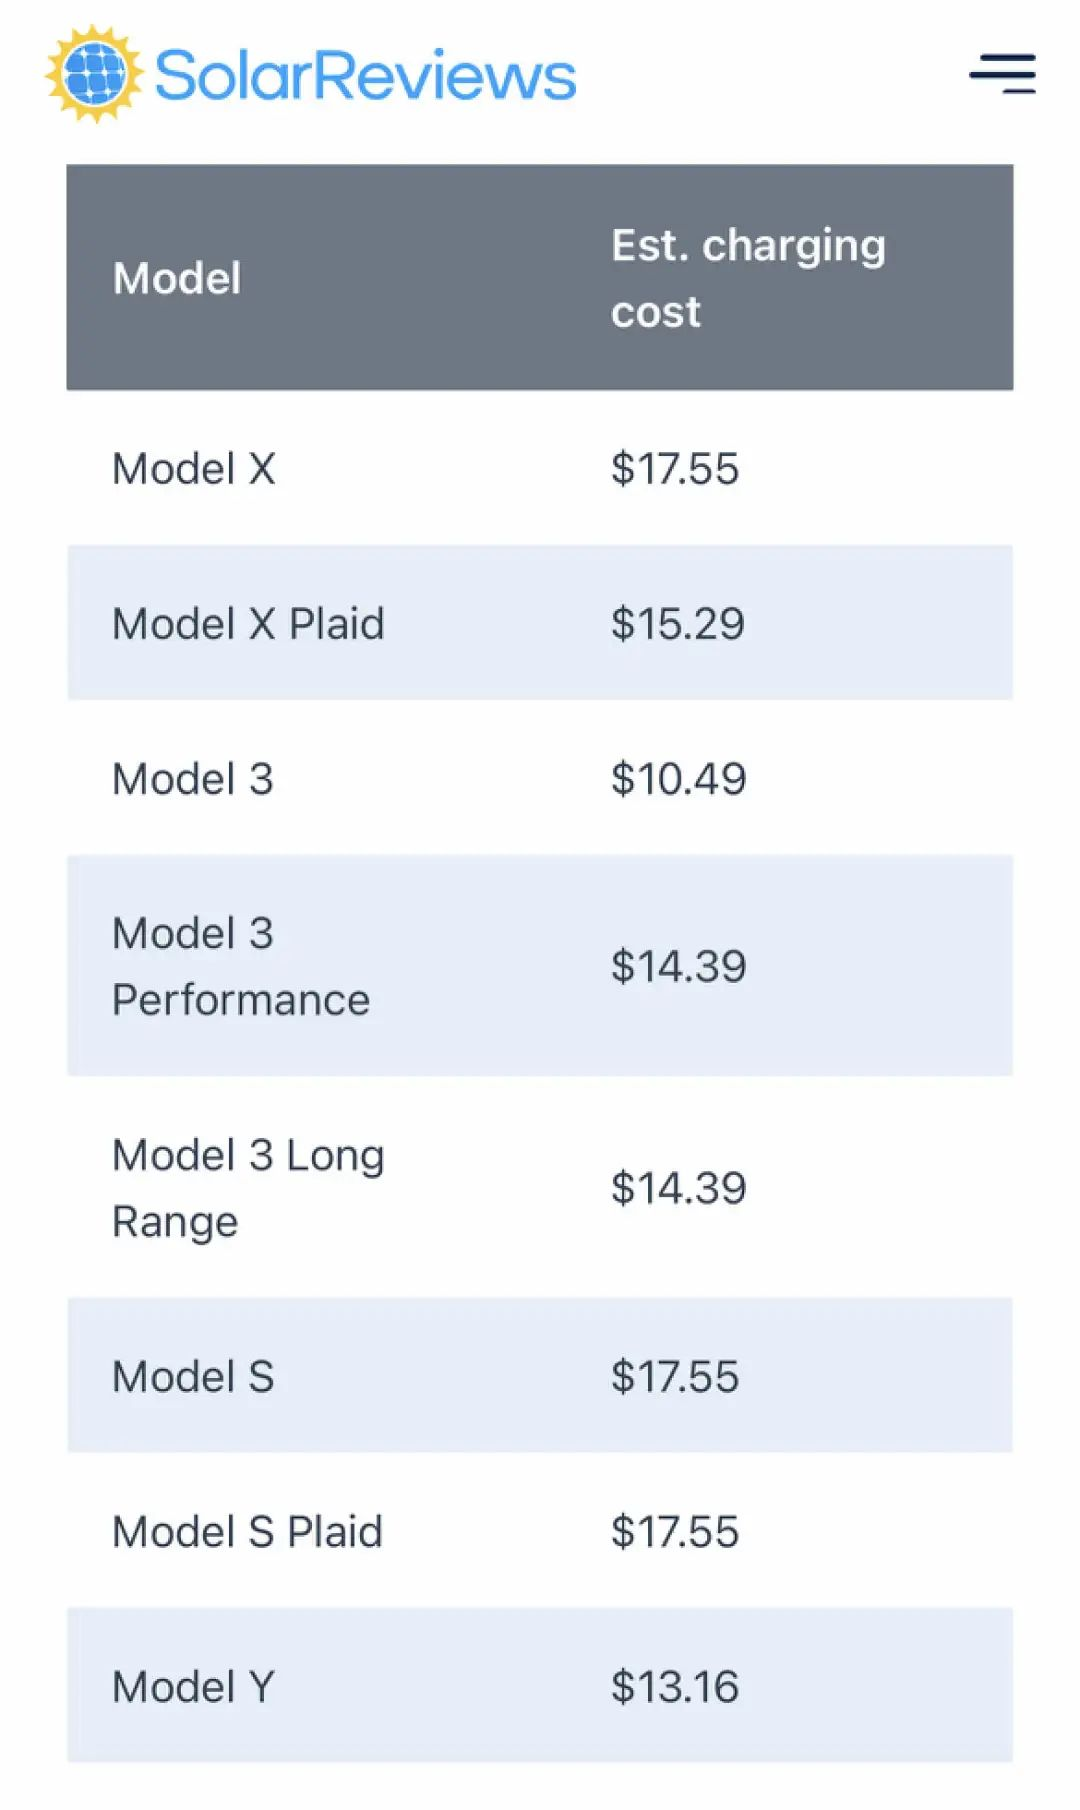
Task: Tap the SolarReviews brand name text
Action: 365,76
